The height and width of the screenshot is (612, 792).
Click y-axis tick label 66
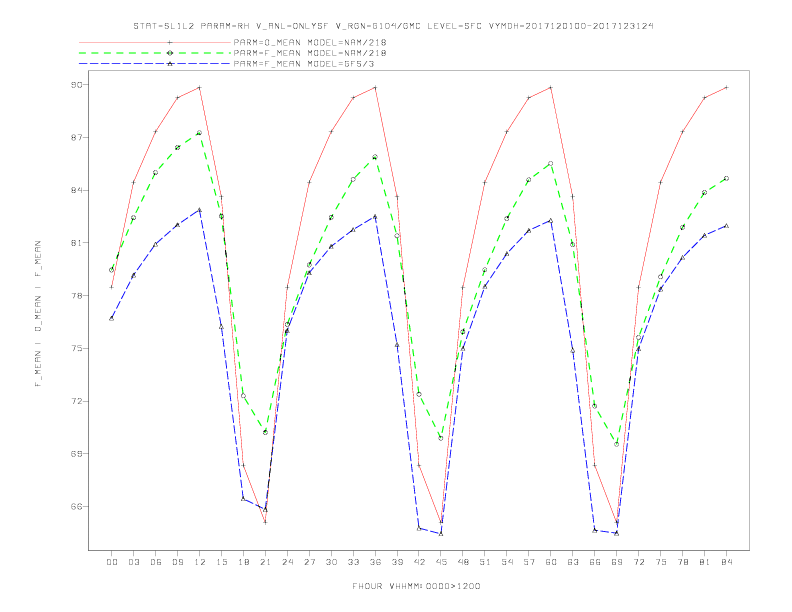(x=76, y=506)
